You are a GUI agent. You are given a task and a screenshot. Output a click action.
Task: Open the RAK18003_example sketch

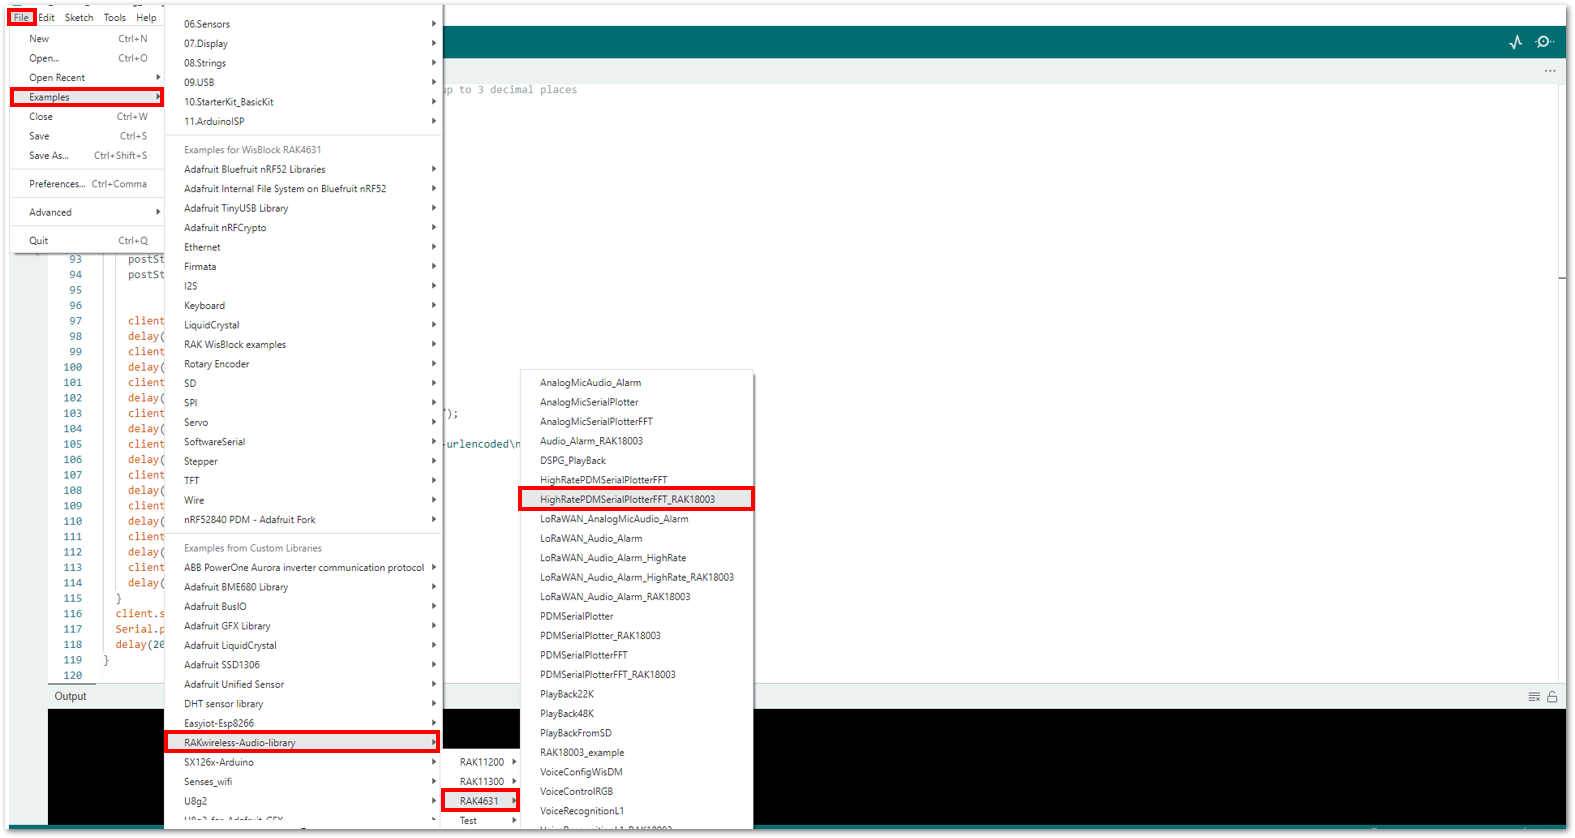(x=636, y=753)
